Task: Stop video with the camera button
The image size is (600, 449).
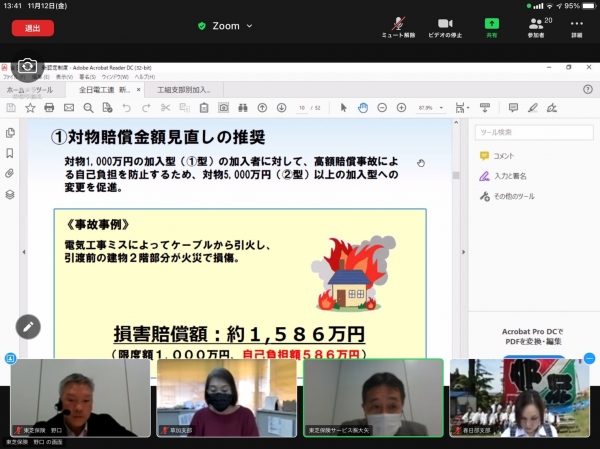Action: click(445, 25)
